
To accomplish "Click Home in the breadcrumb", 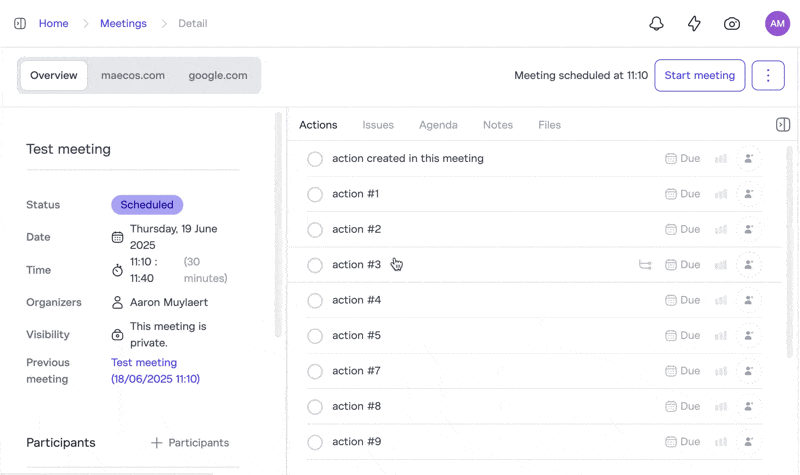I will pos(54,24).
